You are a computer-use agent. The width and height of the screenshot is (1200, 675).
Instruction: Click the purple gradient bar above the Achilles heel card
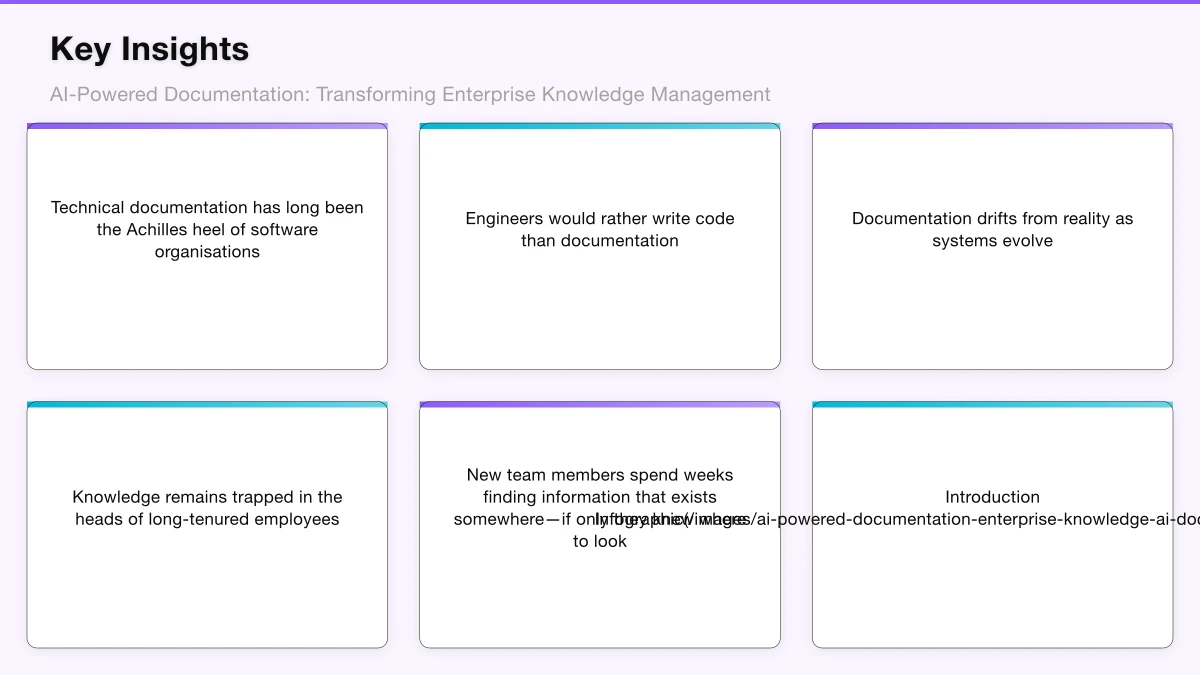pos(207,125)
